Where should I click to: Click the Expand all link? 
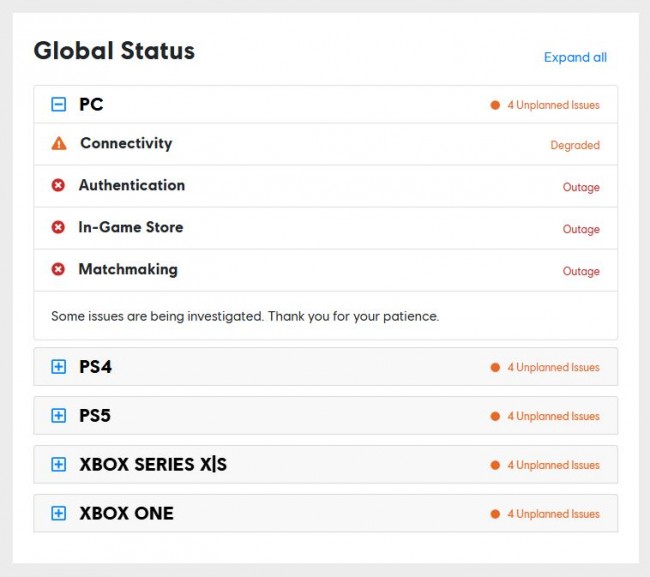click(x=575, y=57)
